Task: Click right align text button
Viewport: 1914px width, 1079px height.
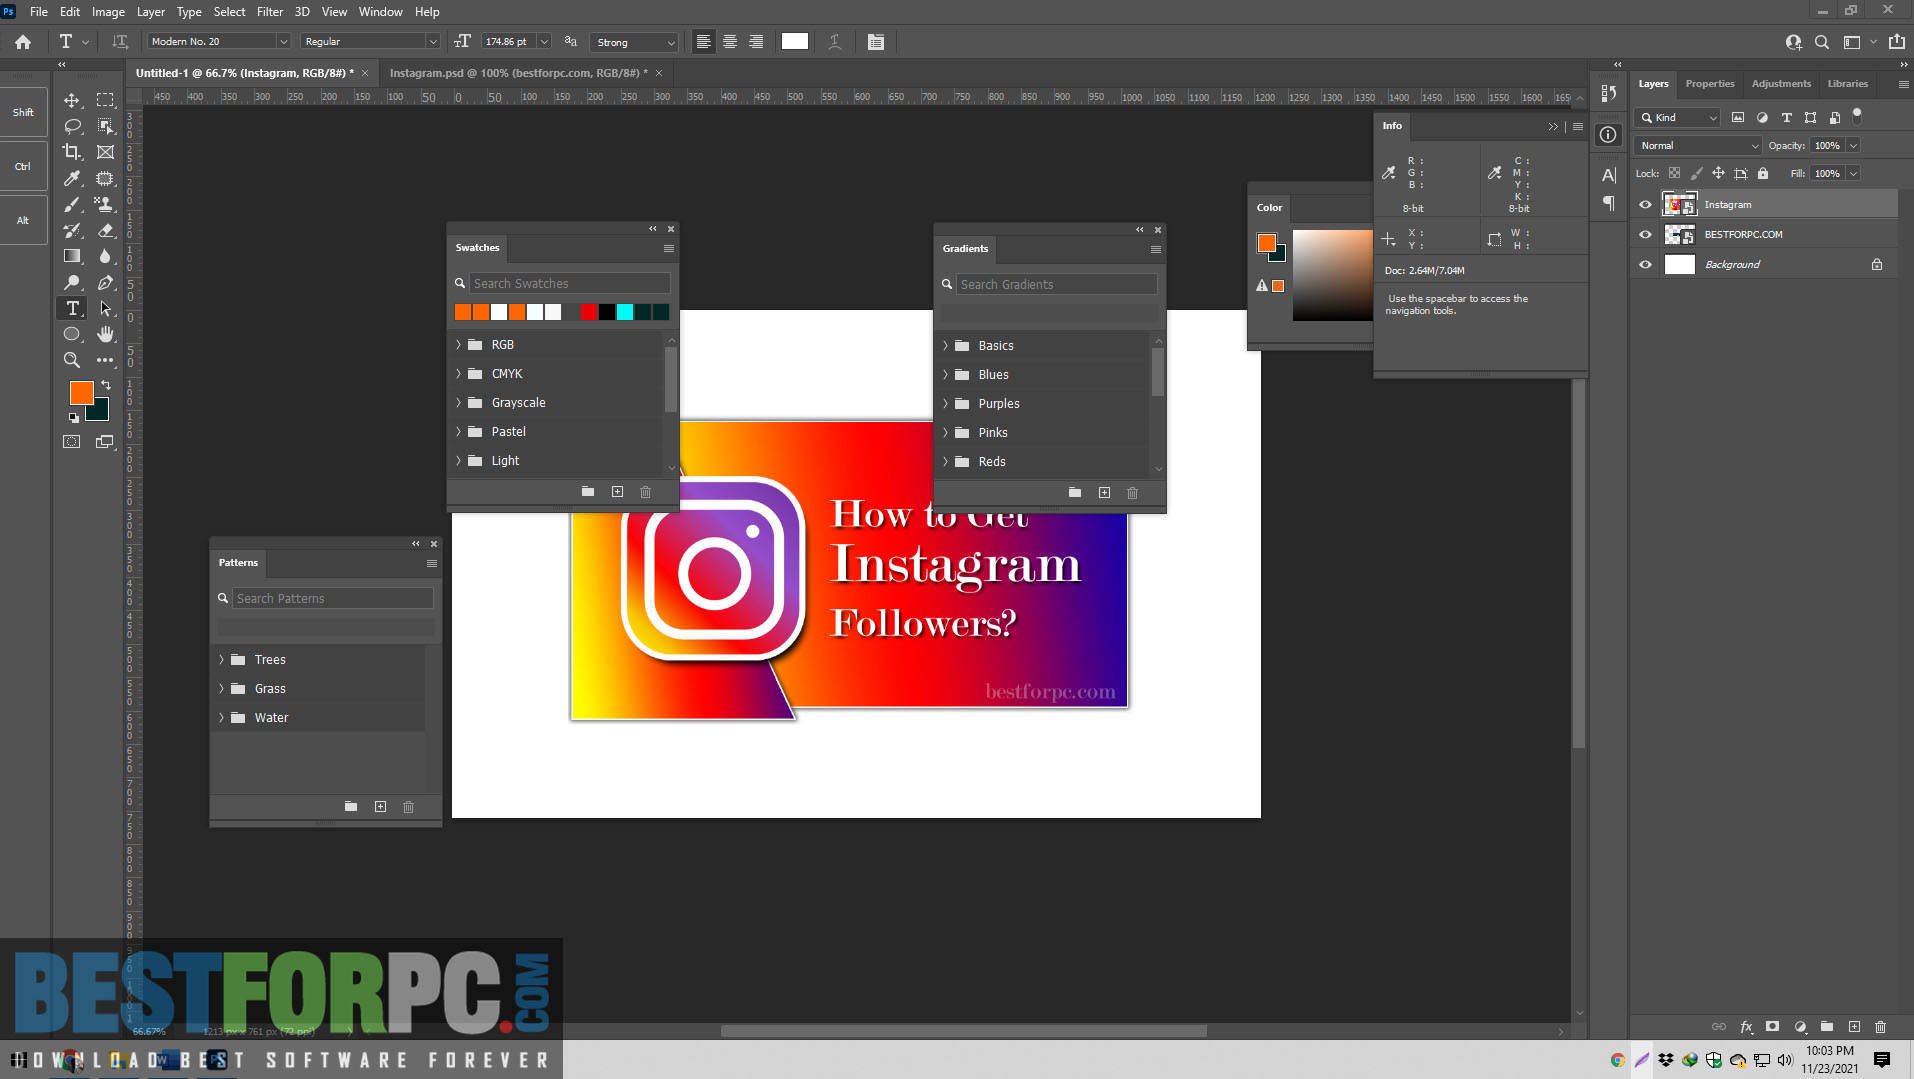Action: click(x=756, y=41)
